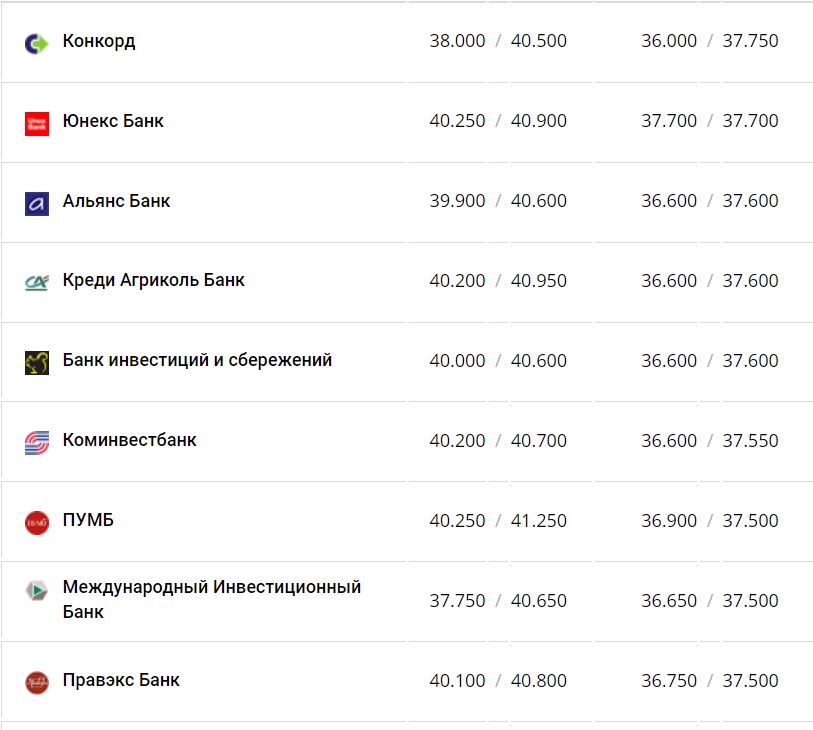
Task: Open Международный Инвестиционный Банк name link
Action: coord(211,598)
